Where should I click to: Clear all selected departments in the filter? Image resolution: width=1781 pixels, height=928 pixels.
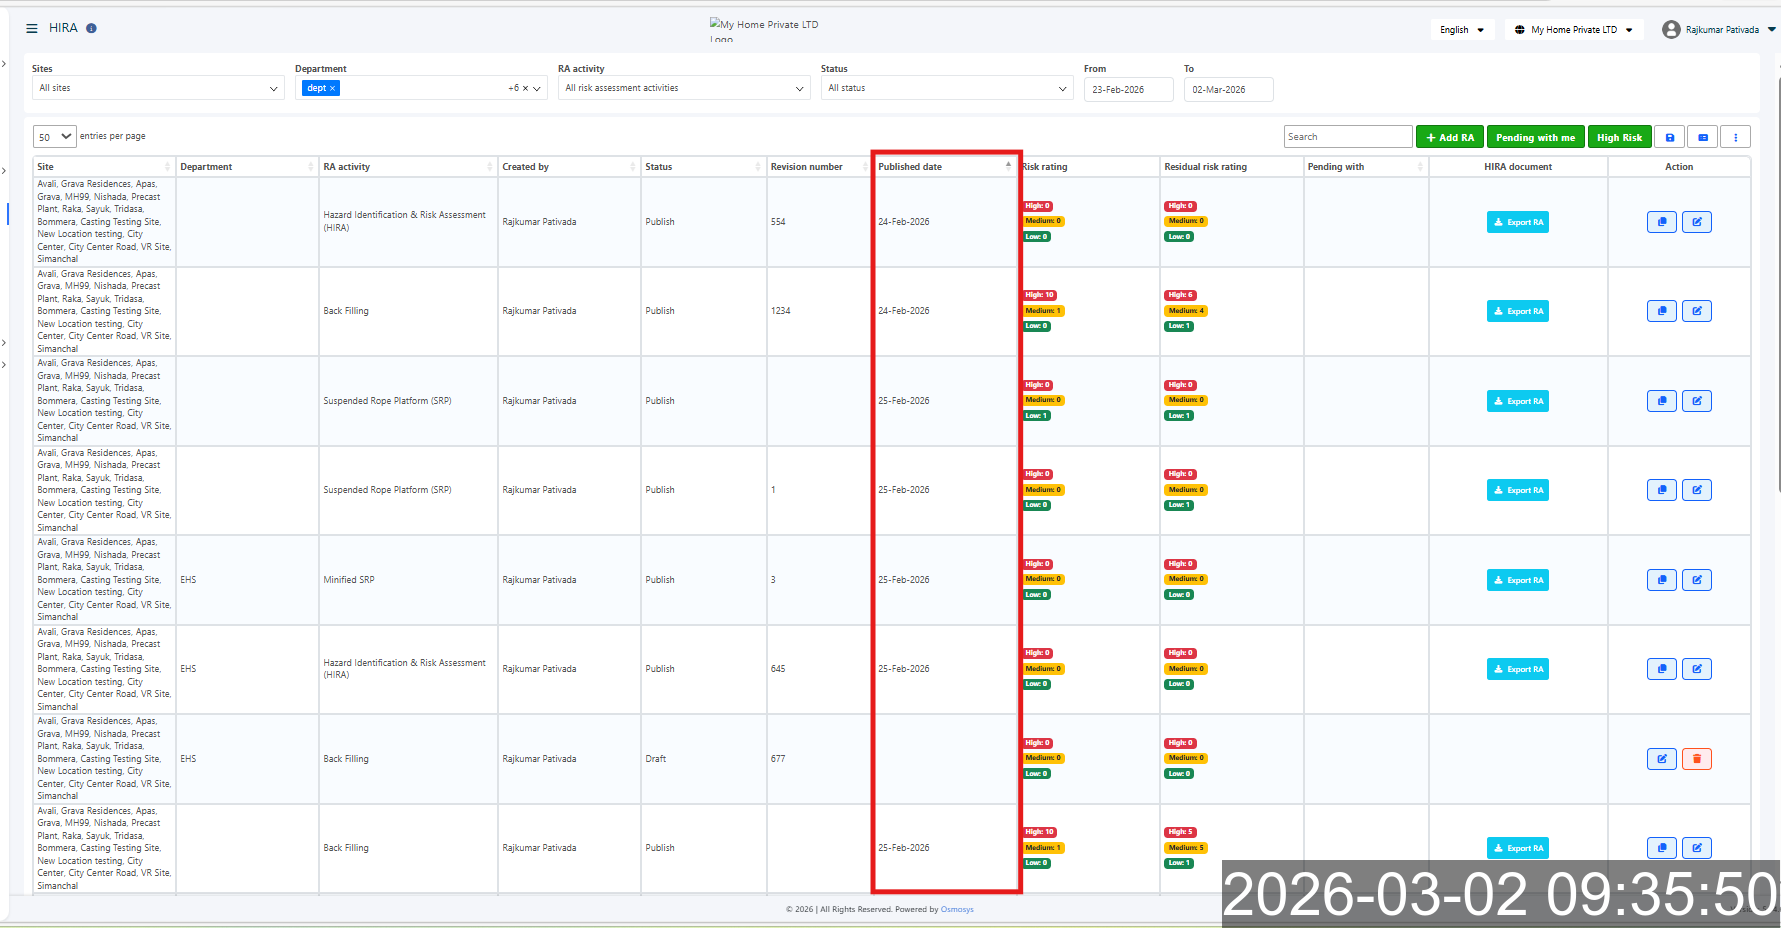tap(525, 89)
